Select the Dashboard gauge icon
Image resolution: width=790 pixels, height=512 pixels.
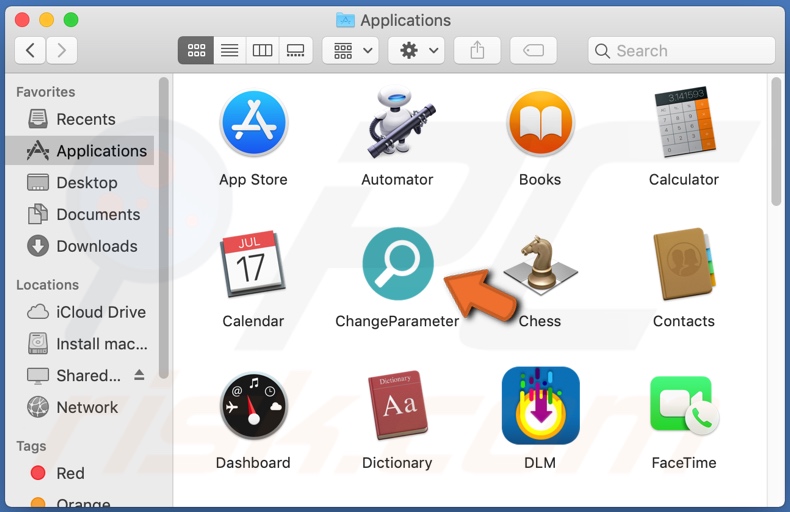click(x=253, y=406)
